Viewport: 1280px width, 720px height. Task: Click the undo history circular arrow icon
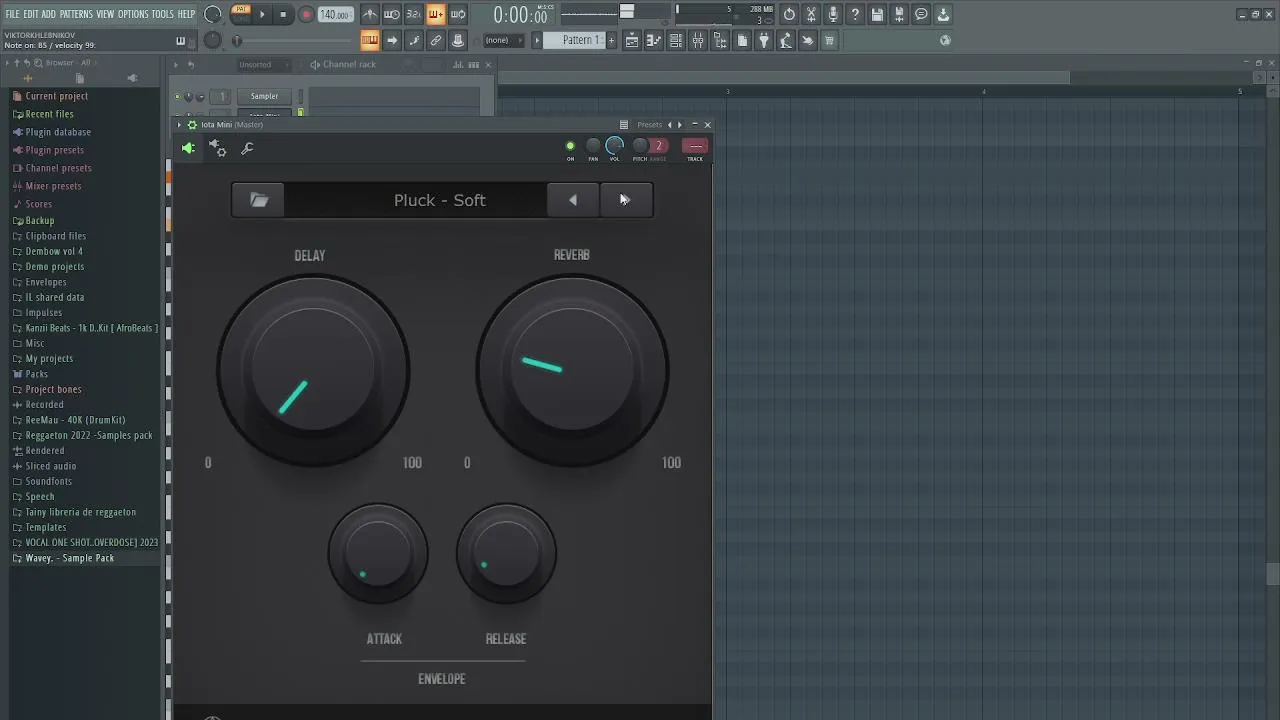789,14
